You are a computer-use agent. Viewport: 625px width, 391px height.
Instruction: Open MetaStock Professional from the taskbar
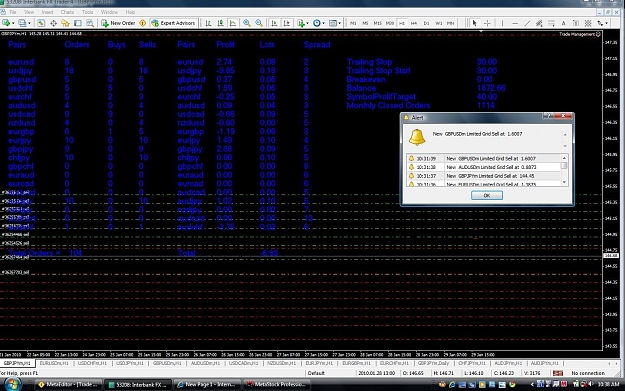pyautogui.click(x=276, y=385)
